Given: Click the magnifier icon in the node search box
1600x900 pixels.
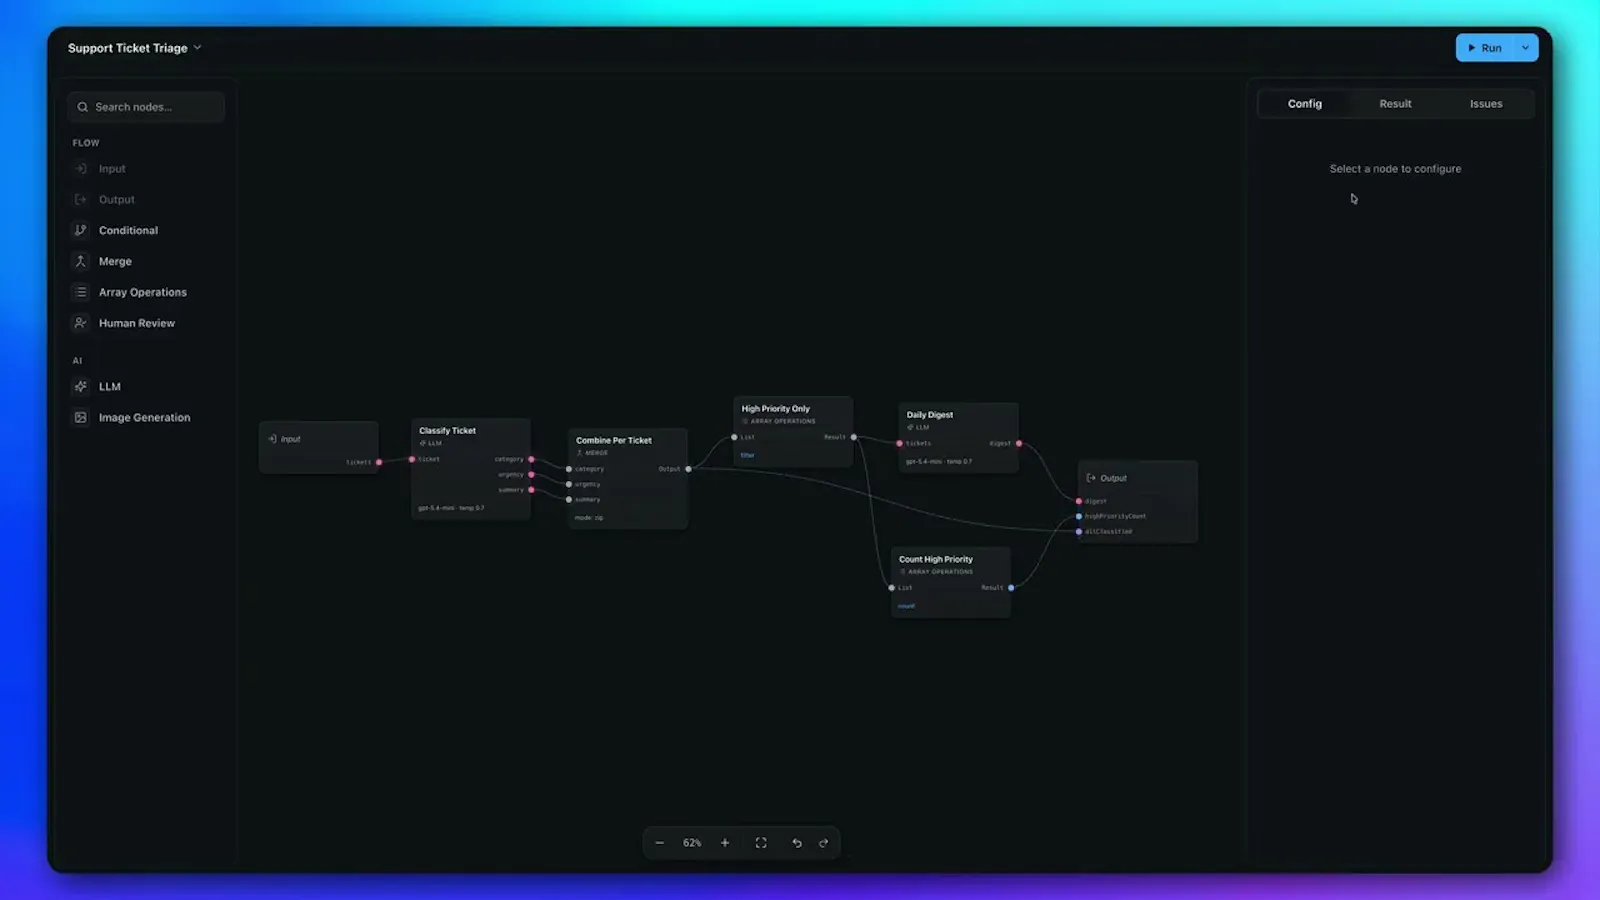Looking at the screenshot, I should [83, 107].
